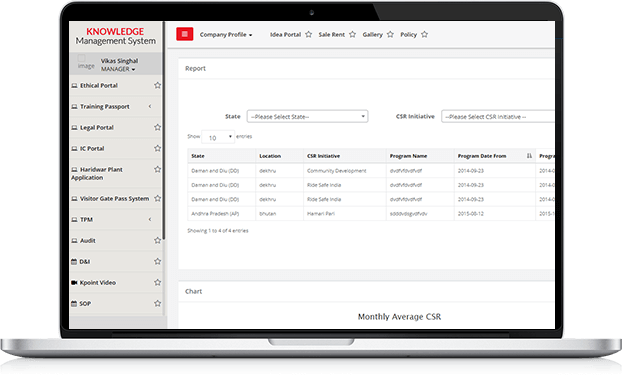Star the Idea Portal shortcut
This screenshot has height=376, width=622.
[x=309, y=35]
